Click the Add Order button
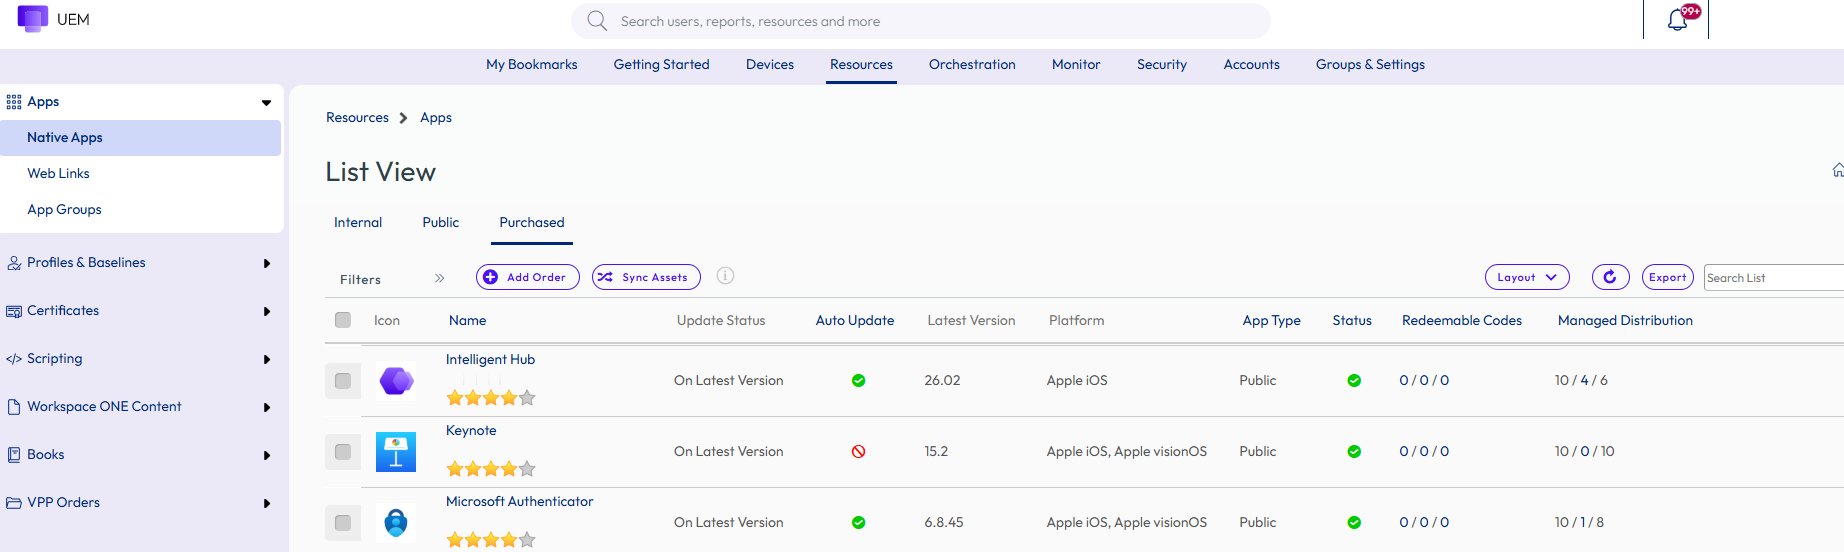Image resolution: width=1844 pixels, height=552 pixels. (x=528, y=277)
